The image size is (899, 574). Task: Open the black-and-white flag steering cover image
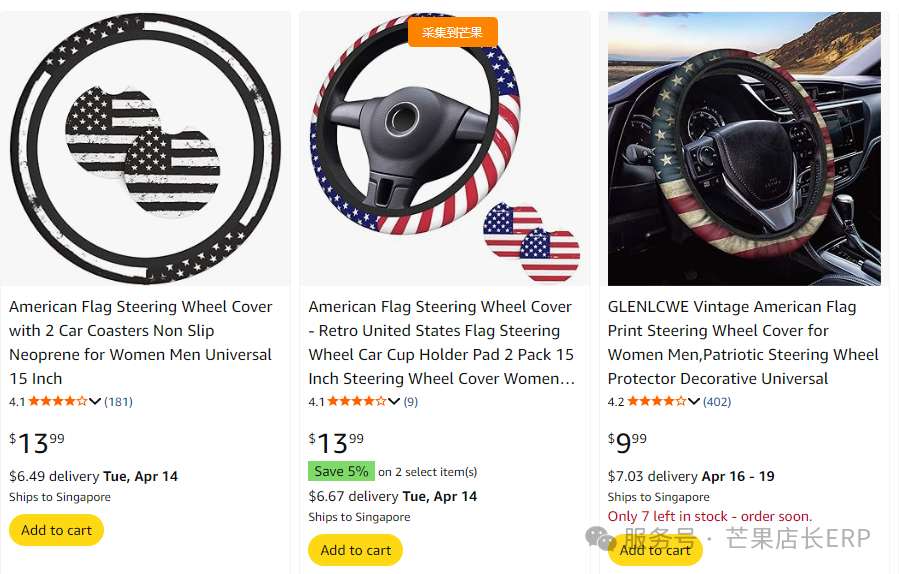pos(145,148)
